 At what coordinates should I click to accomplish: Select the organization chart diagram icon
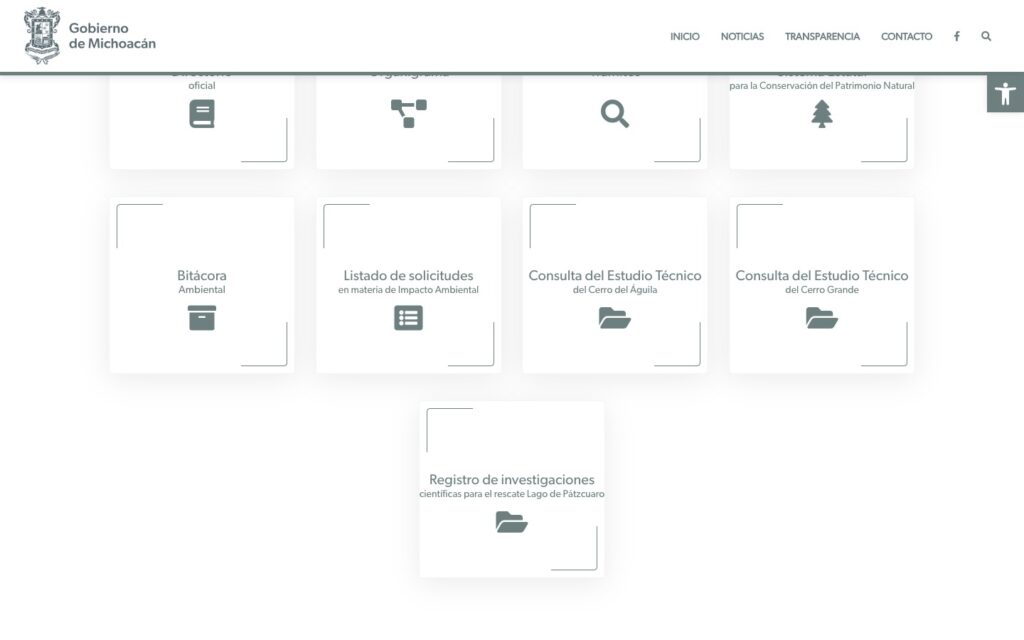(x=408, y=113)
